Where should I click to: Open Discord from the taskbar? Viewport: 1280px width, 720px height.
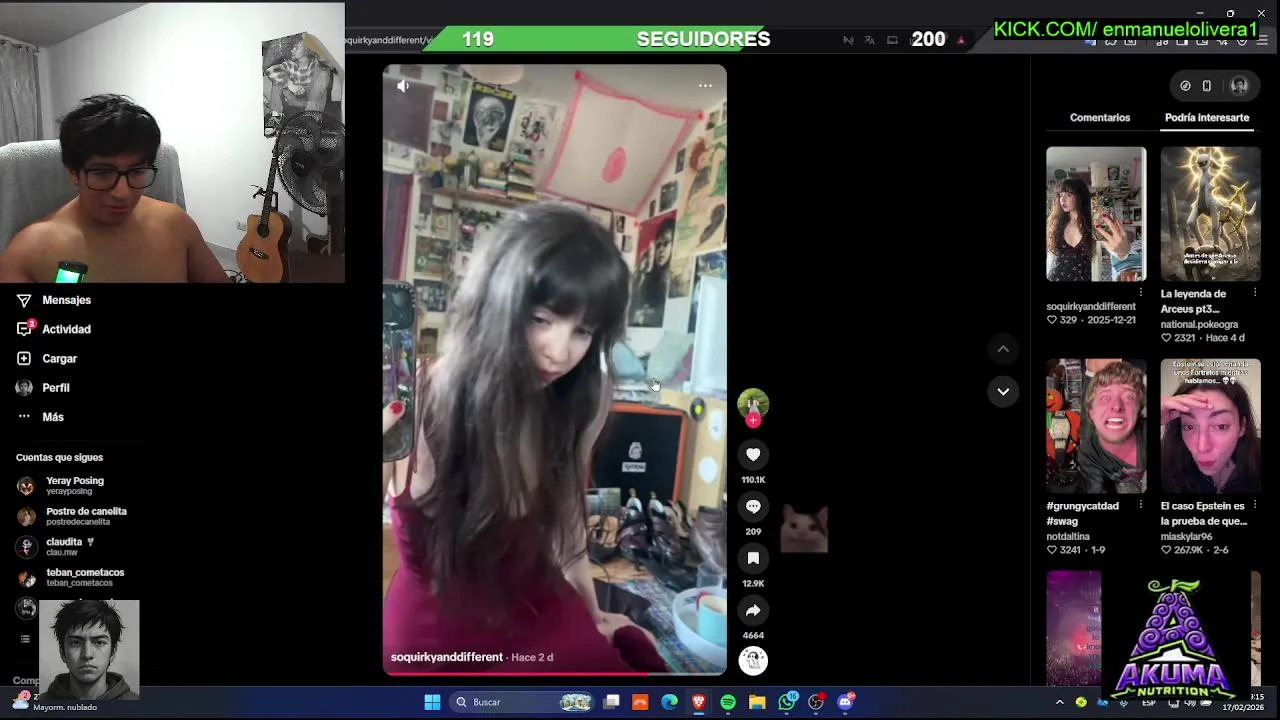coord(845,702)
